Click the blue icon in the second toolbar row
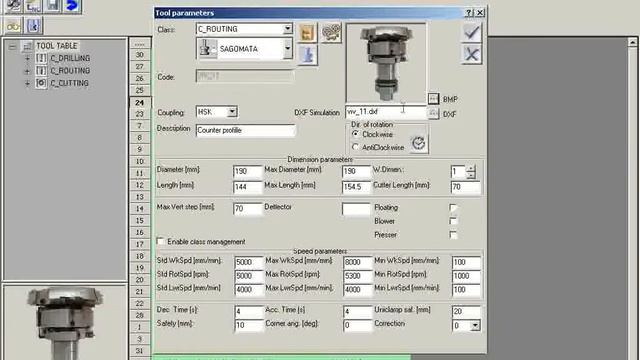Viewport: 640px width, 360px height. click(x=33, y=27)
